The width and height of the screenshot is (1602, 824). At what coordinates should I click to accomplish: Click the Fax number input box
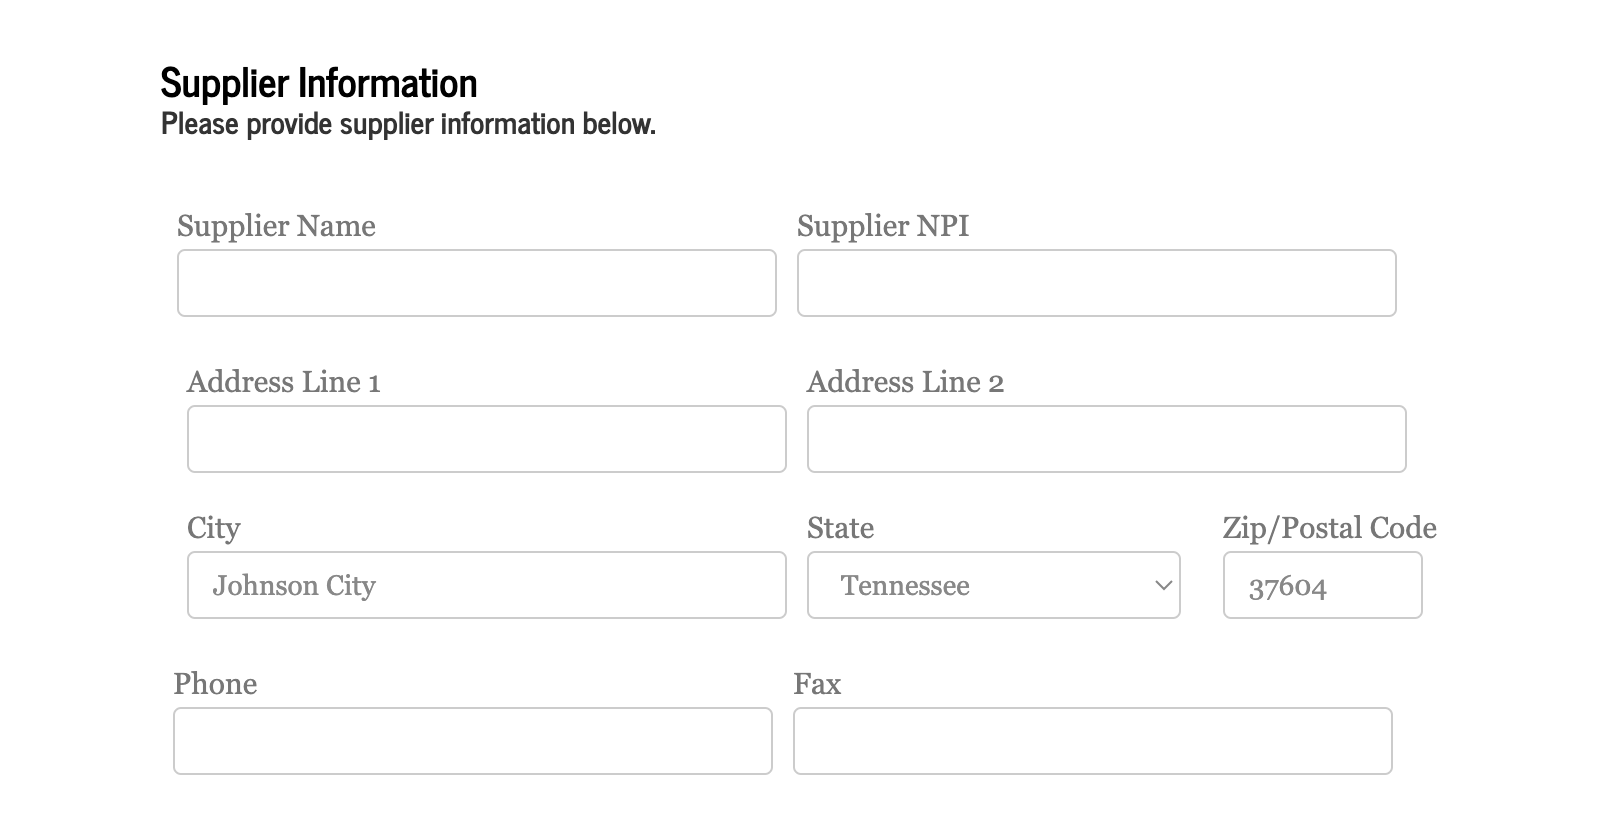(1092, 741)
